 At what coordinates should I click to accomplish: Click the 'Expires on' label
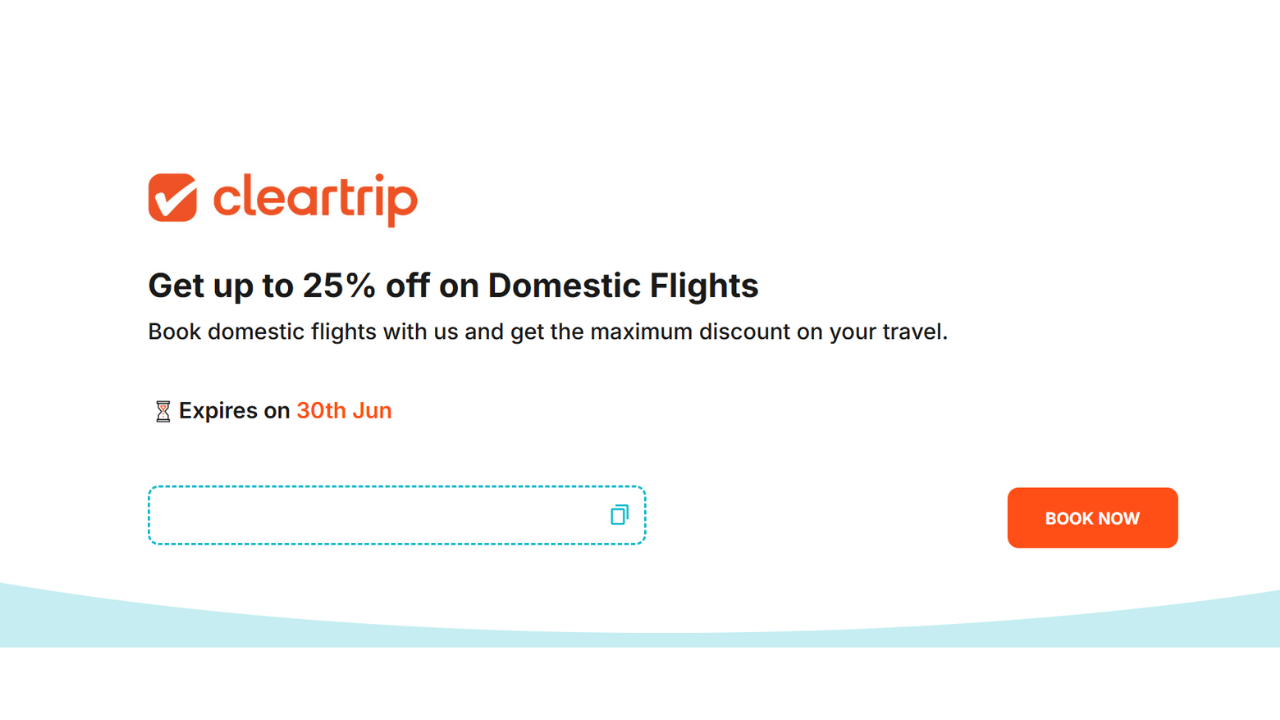point(234,411)
